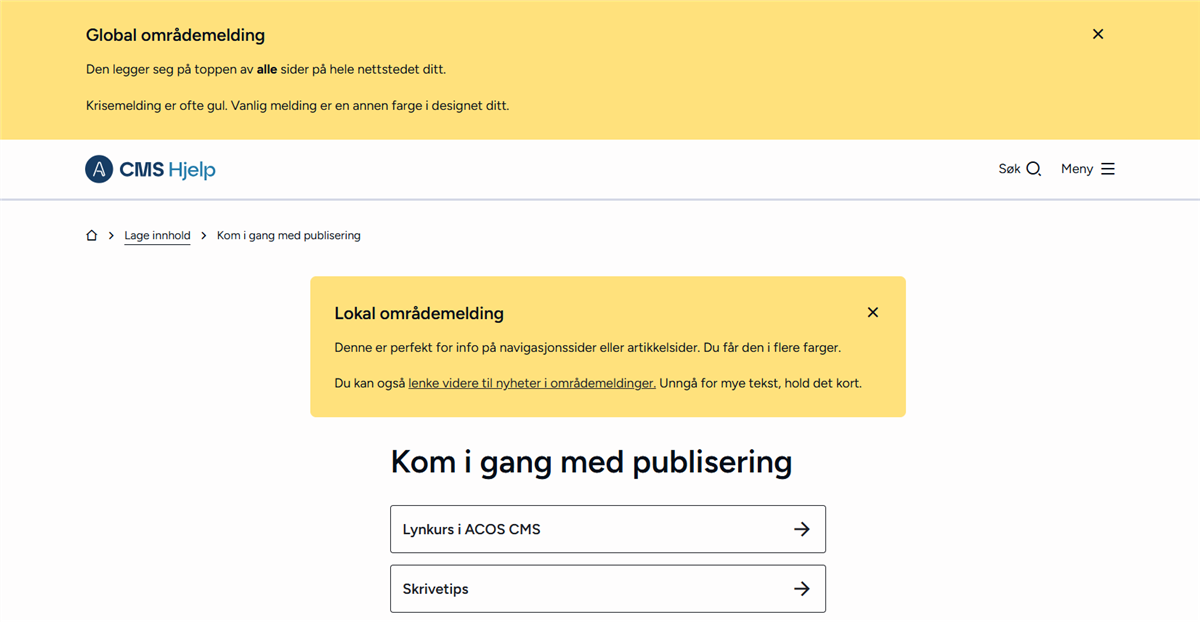Follow the lenke videre til nyheter link
The width and height of the screenshot is (1200, 622).
pos(532,383)
